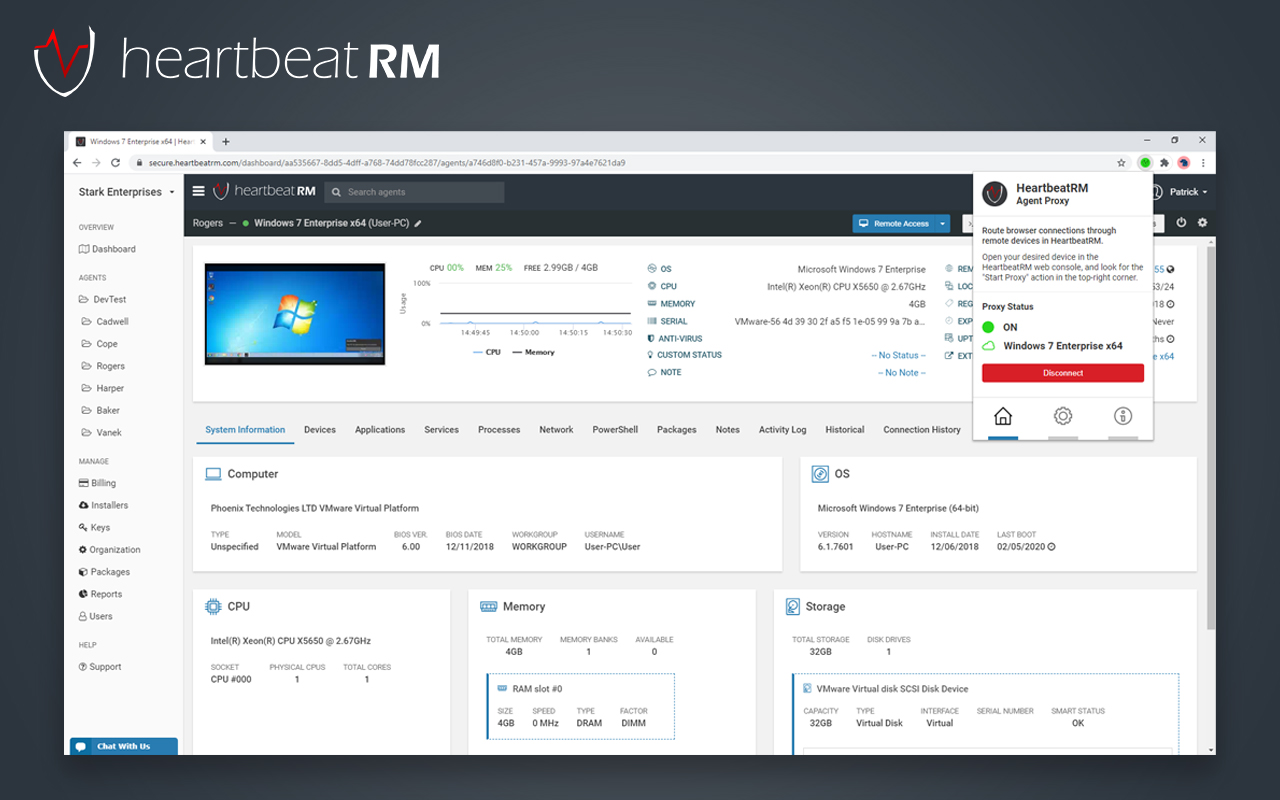Click the pencil icon to rename the agent
The width and height of the screenshot is (1280, 800).
click(x=418, y=224)
